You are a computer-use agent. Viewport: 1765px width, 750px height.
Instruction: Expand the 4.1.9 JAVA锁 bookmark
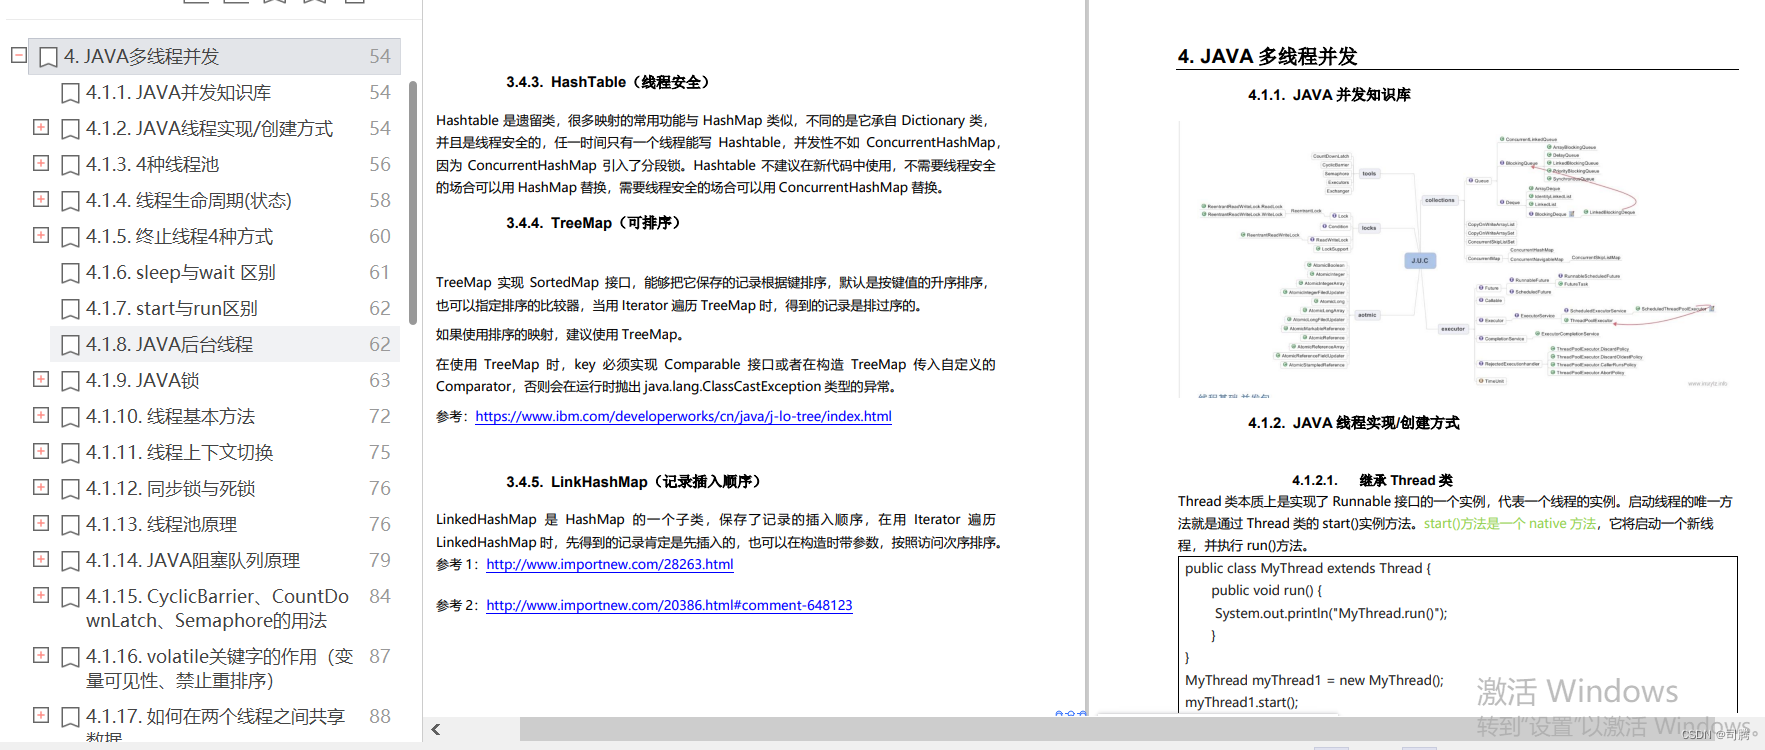[41, 379]
